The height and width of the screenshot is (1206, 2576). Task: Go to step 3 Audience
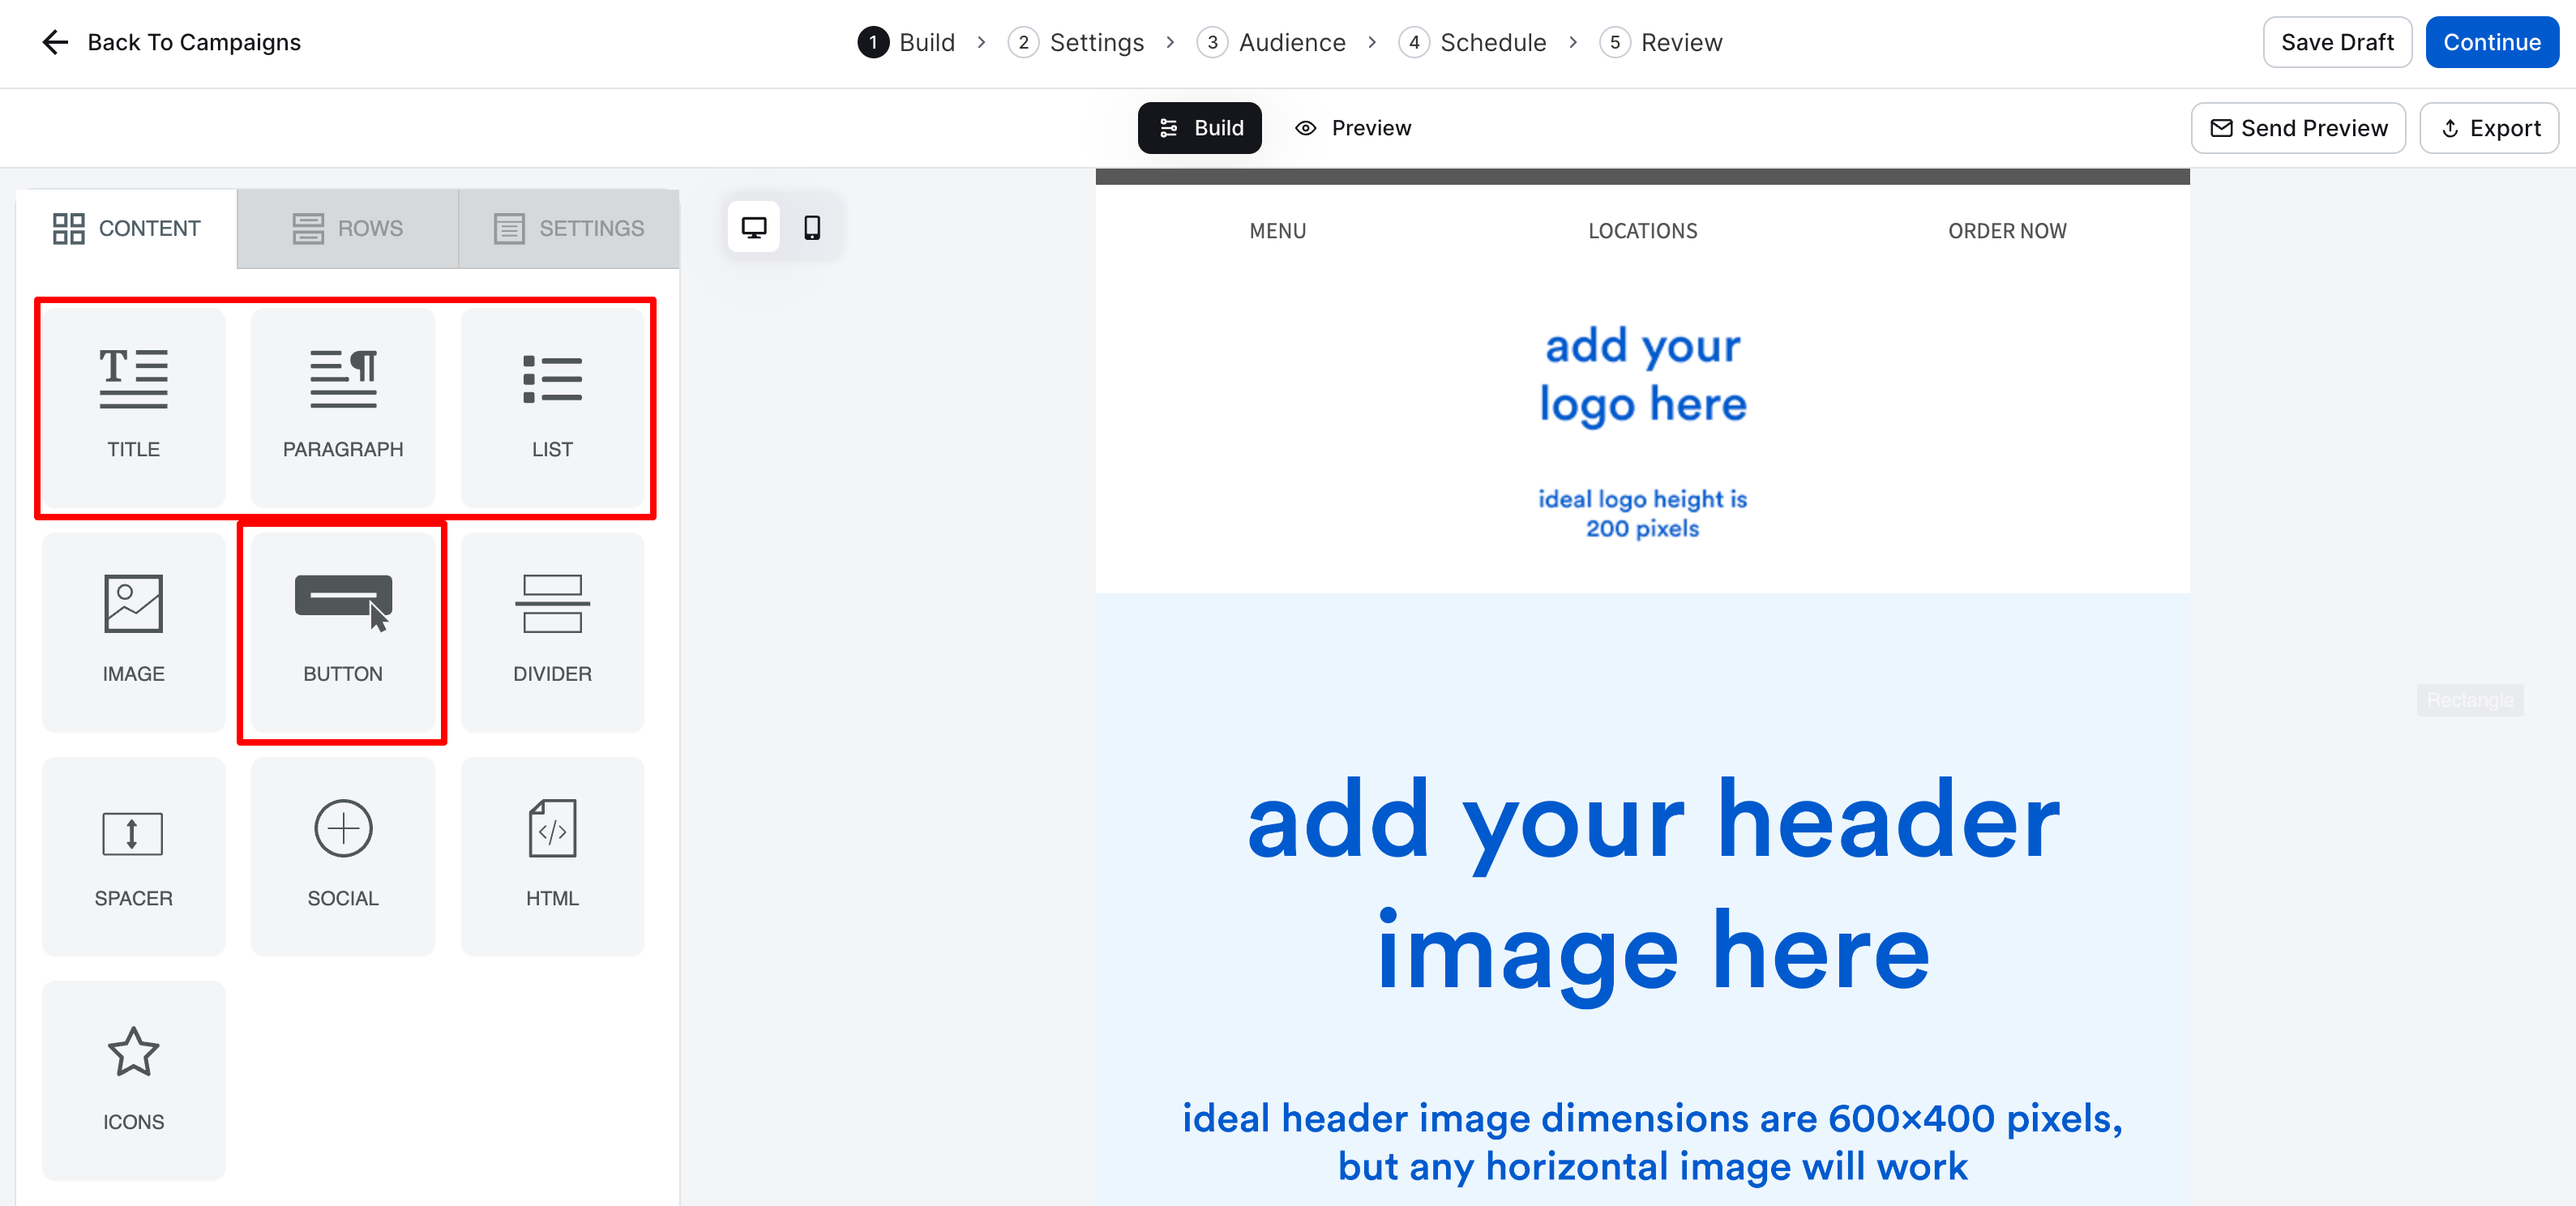[1271, 42]
